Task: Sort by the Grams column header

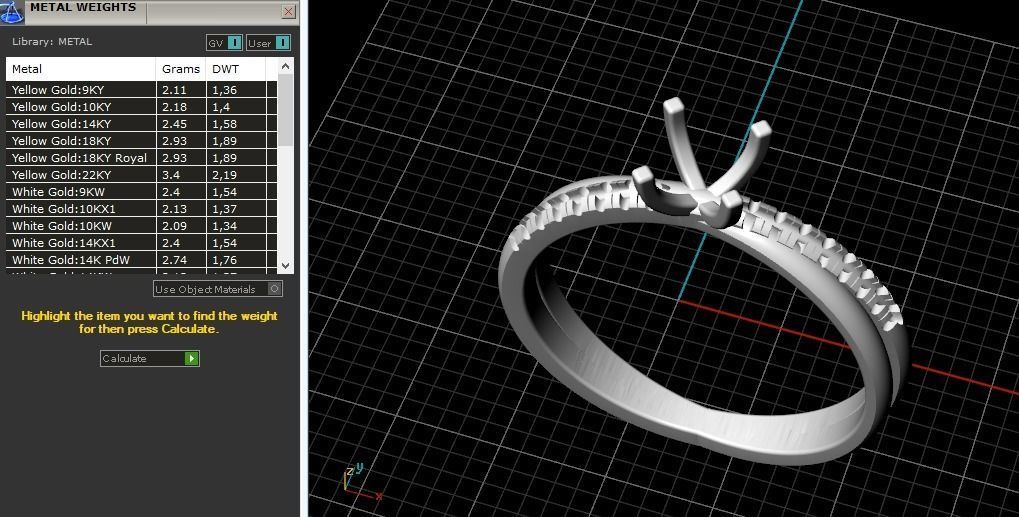Action: tap(181, 69)
